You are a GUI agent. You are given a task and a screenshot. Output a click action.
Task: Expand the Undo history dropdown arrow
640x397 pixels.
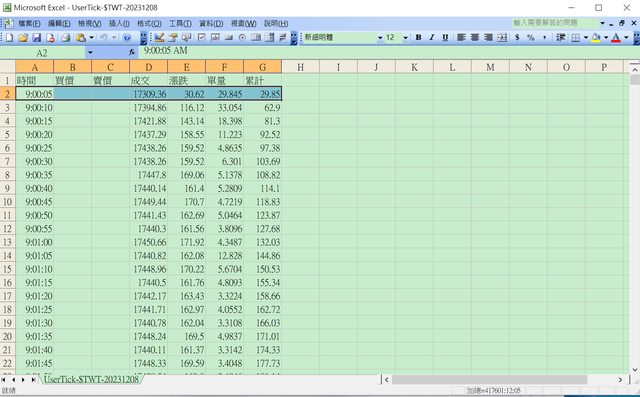coord(114,38)
